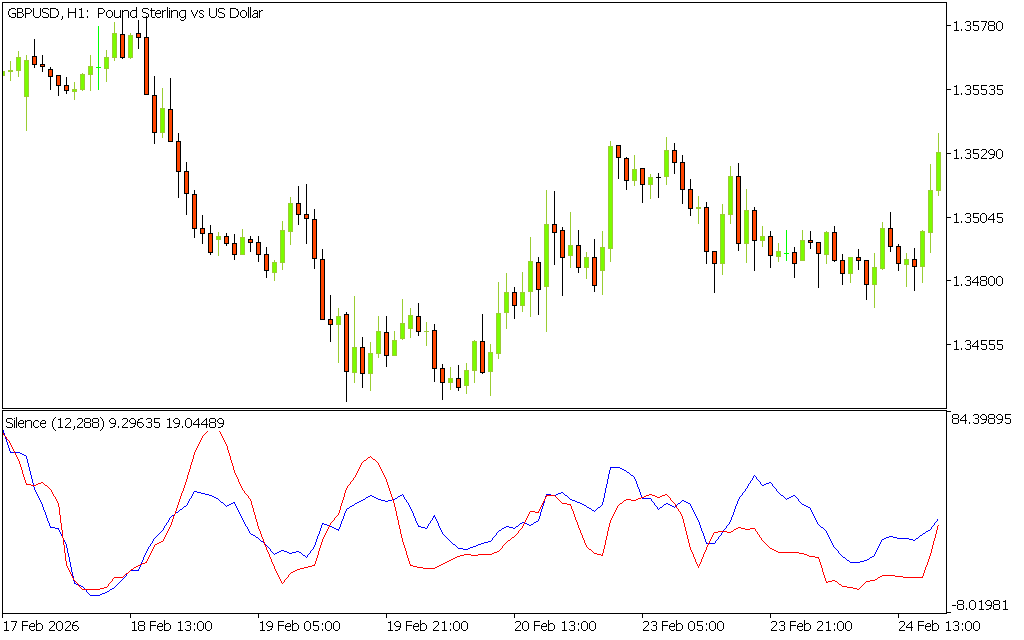Select the 1.35290 price axis label
The width and height of the screenshot is (1024, 640).
tap(979, 154)
